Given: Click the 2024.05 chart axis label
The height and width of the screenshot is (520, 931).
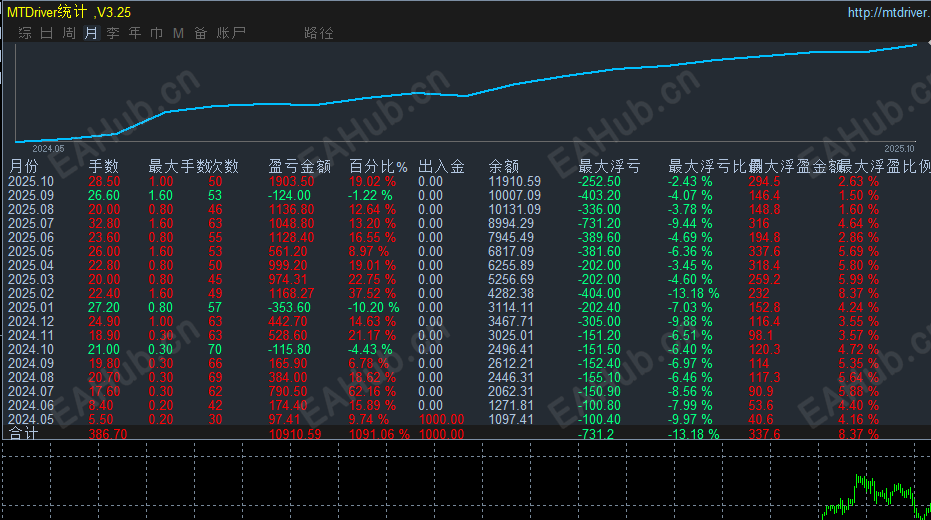Looking at the screenshot, I should (x=48, y=149).
